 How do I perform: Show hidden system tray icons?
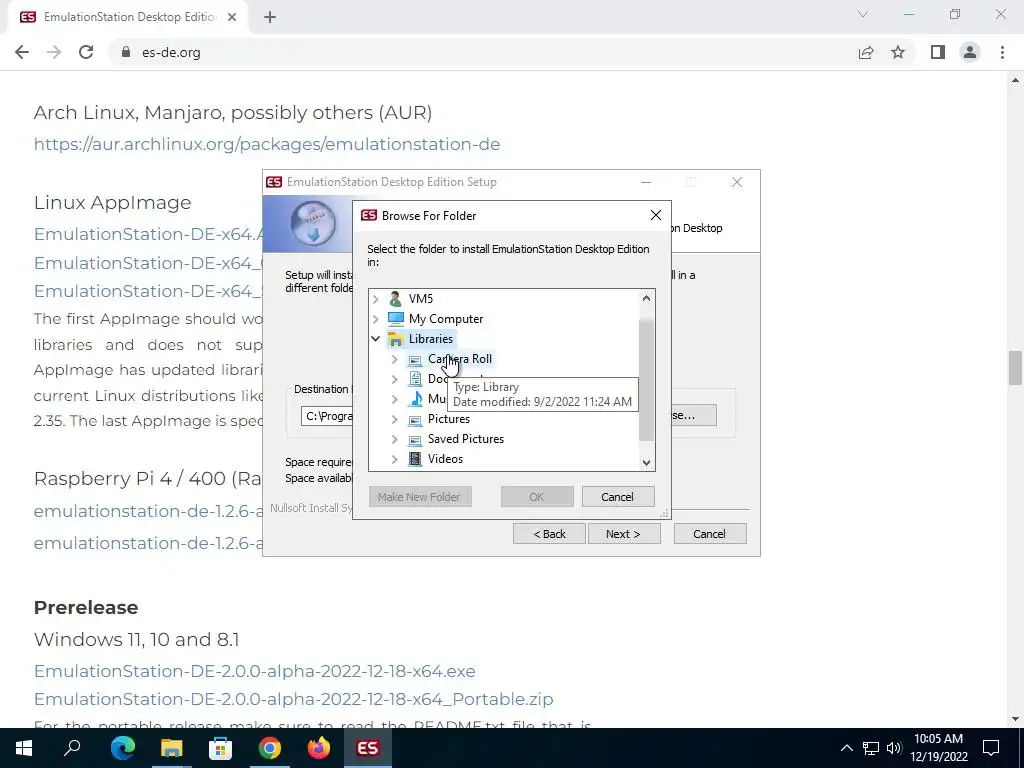(846, 748)
